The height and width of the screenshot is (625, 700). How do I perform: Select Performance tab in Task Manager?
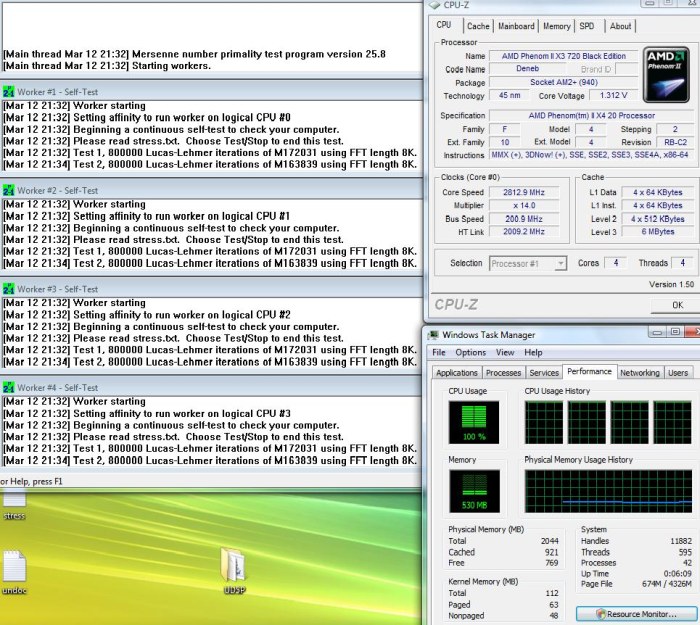click(x=589, y=371)
